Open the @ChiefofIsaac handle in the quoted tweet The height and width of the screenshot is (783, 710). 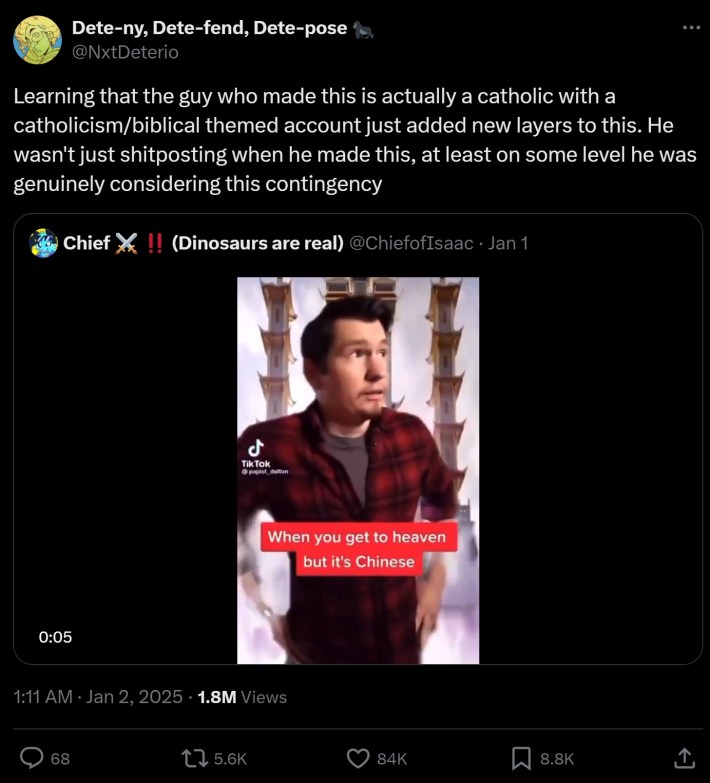pyautogui.click(x=410, y=243)
